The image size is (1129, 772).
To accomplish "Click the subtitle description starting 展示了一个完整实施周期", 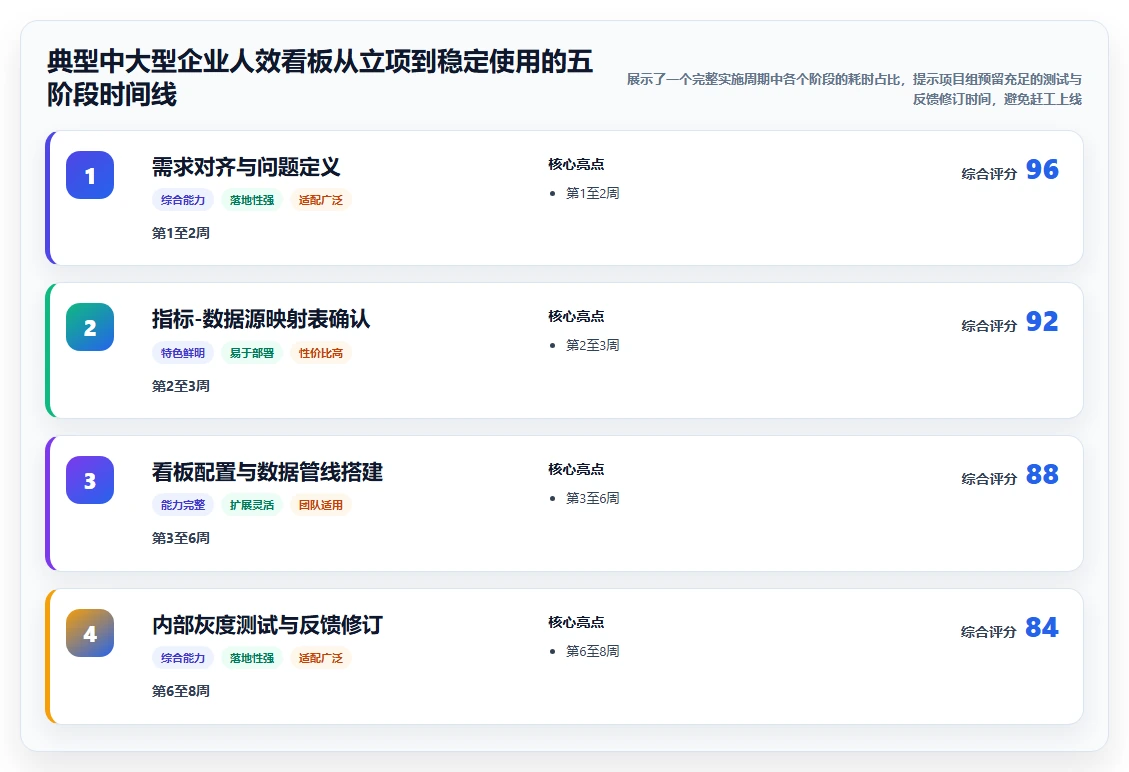I will click(x=854, y=89).
